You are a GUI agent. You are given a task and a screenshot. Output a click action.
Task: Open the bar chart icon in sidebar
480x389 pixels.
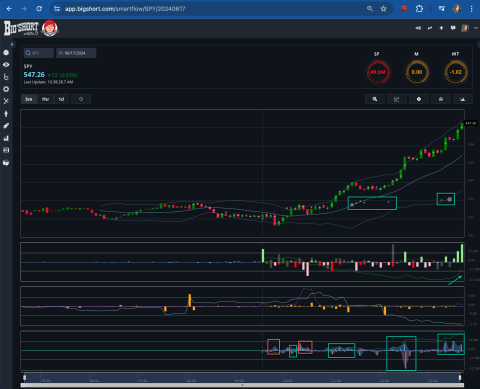[x=6, y=138]
